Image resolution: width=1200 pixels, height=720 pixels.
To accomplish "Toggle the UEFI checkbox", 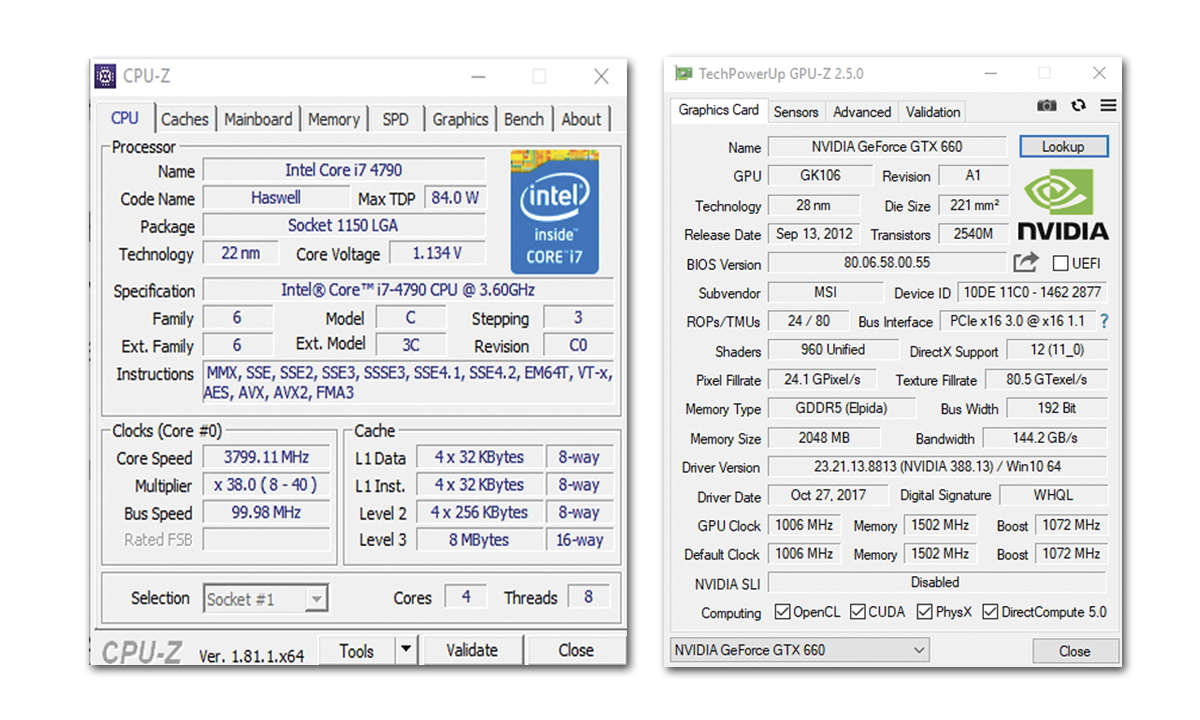I will (1061, 264).
